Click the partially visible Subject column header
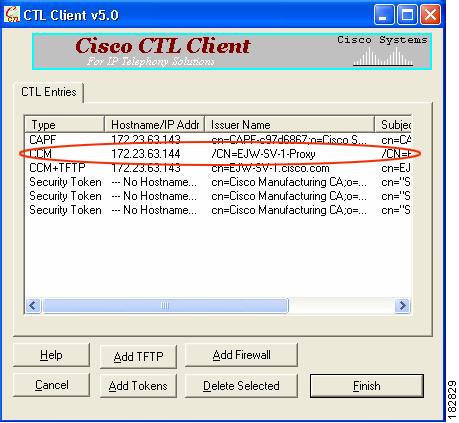Image resolution: width=459 pixels, height=423 pixels. (x=393, y=125)
